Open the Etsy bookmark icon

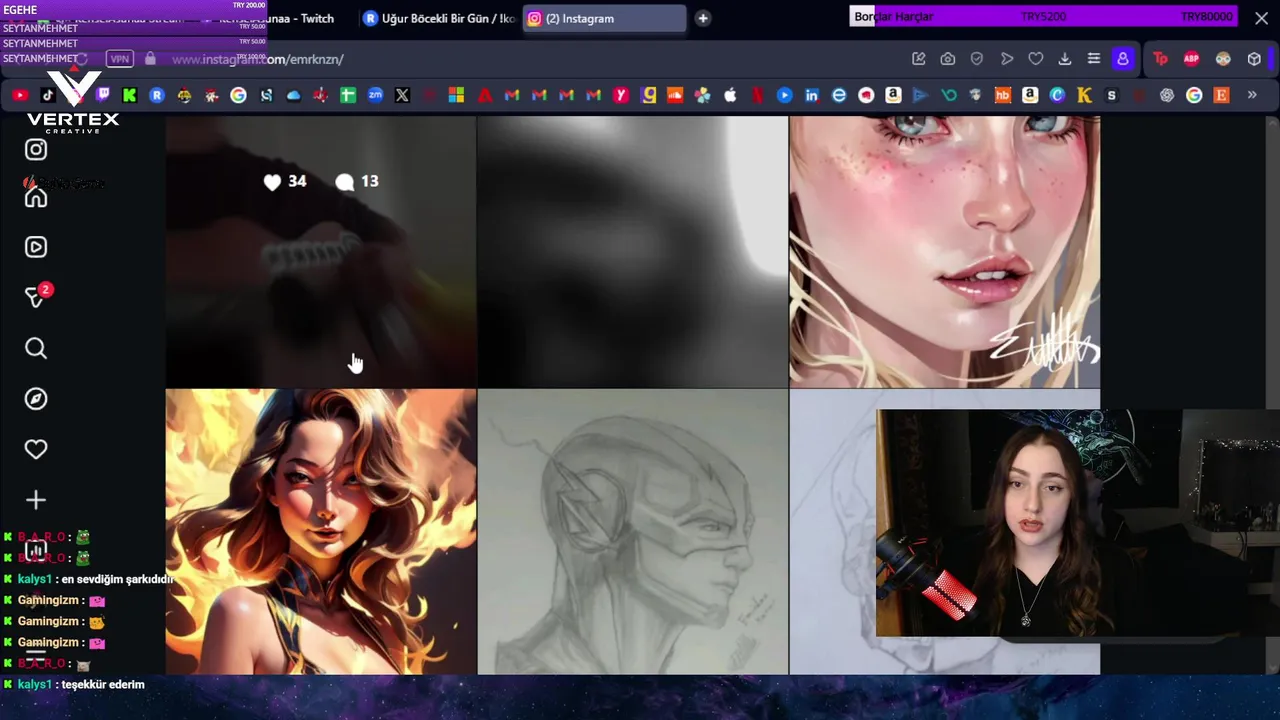point(1221,95)
